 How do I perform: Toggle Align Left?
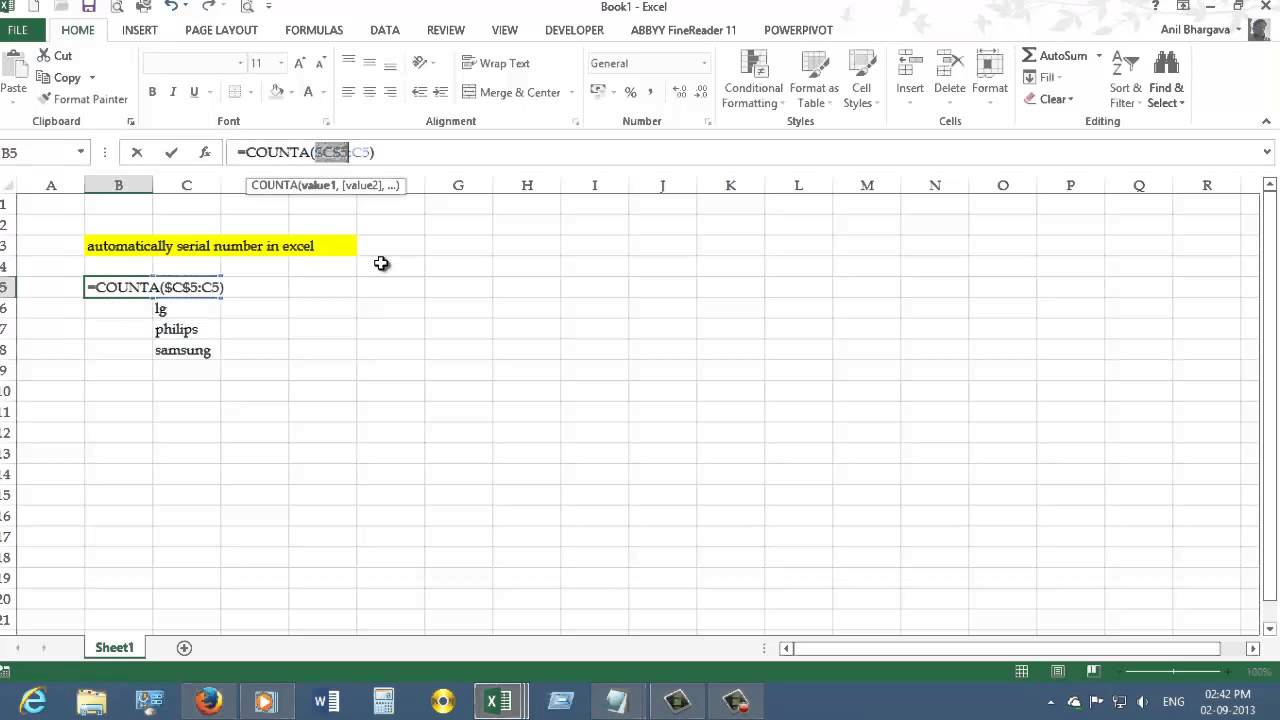click(348, 92)
